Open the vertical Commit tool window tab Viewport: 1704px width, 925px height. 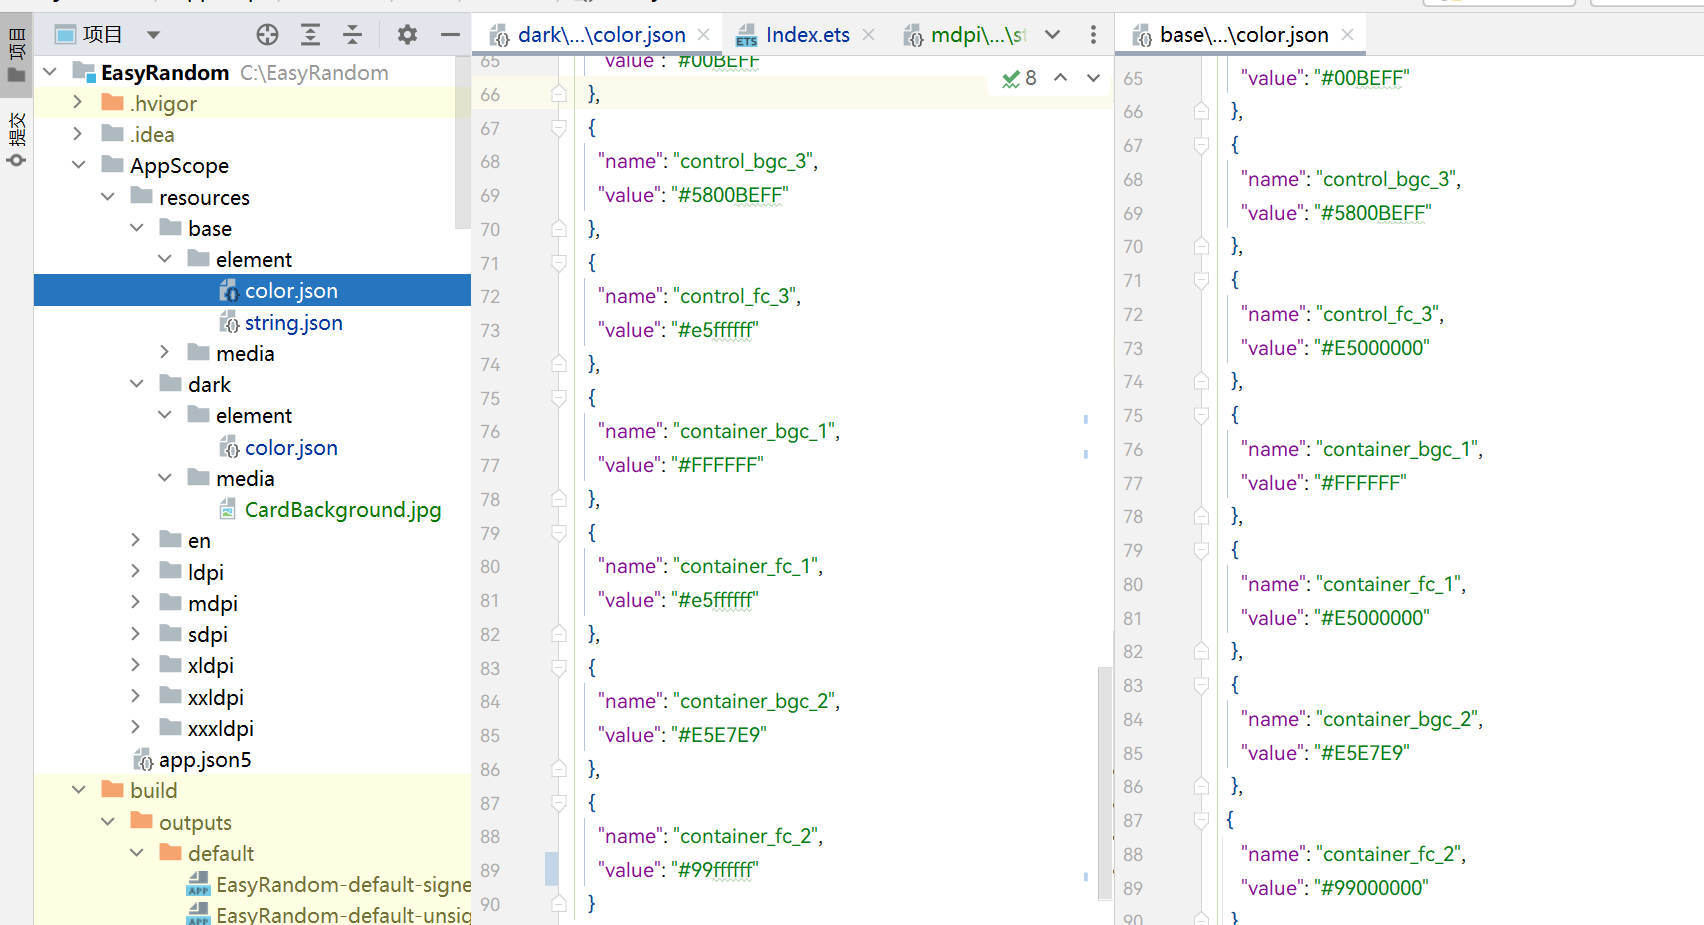pyautogui.click(x=16, y=139)
